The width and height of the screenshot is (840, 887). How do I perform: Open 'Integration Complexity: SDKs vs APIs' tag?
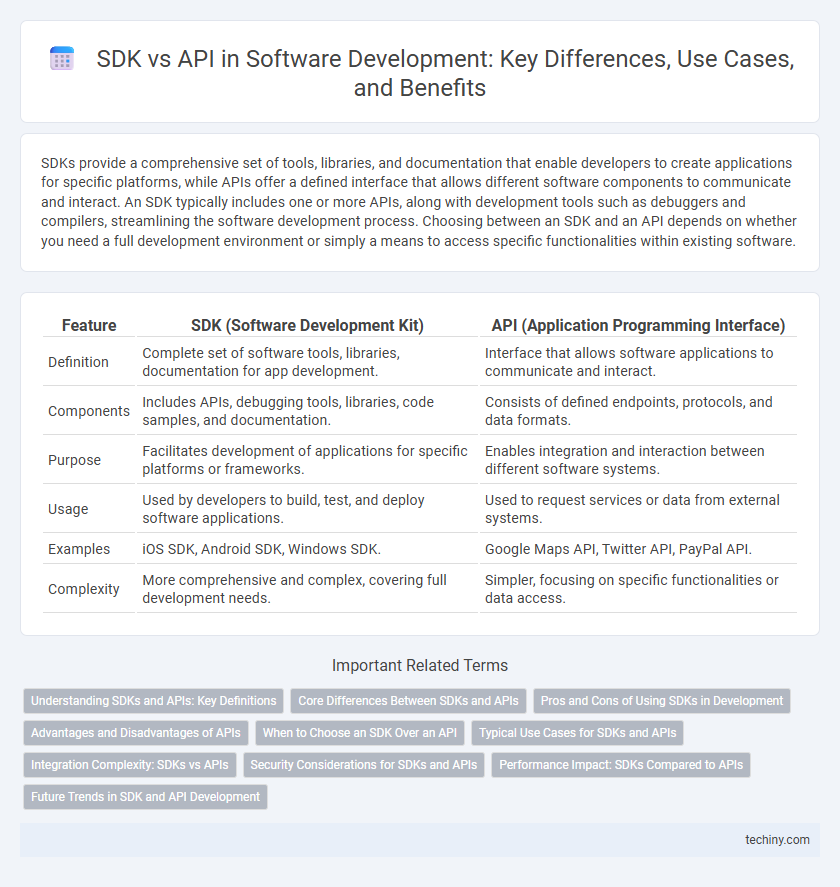click(x=130, y=765)
